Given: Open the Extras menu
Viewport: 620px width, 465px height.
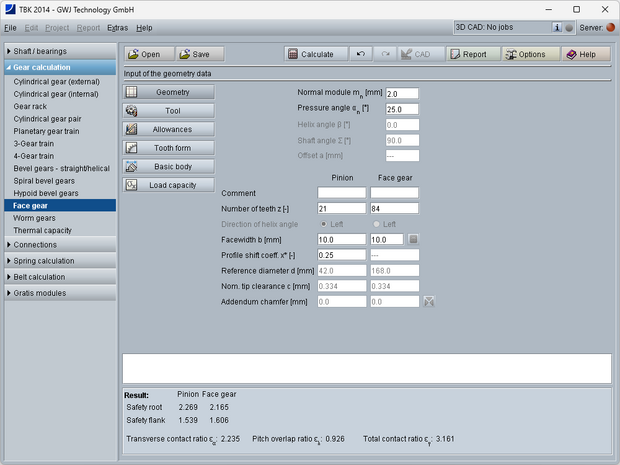Looking at the screenshot, I should coord(117,27).
